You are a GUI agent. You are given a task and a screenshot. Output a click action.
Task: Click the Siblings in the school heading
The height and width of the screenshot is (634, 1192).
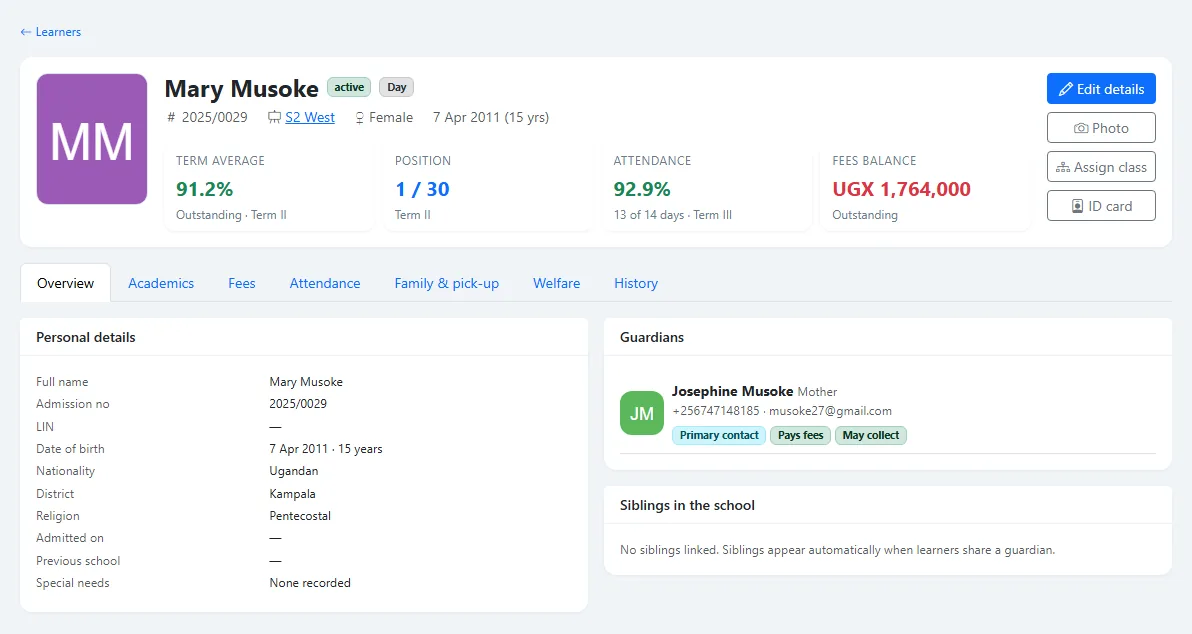(687, 505)
